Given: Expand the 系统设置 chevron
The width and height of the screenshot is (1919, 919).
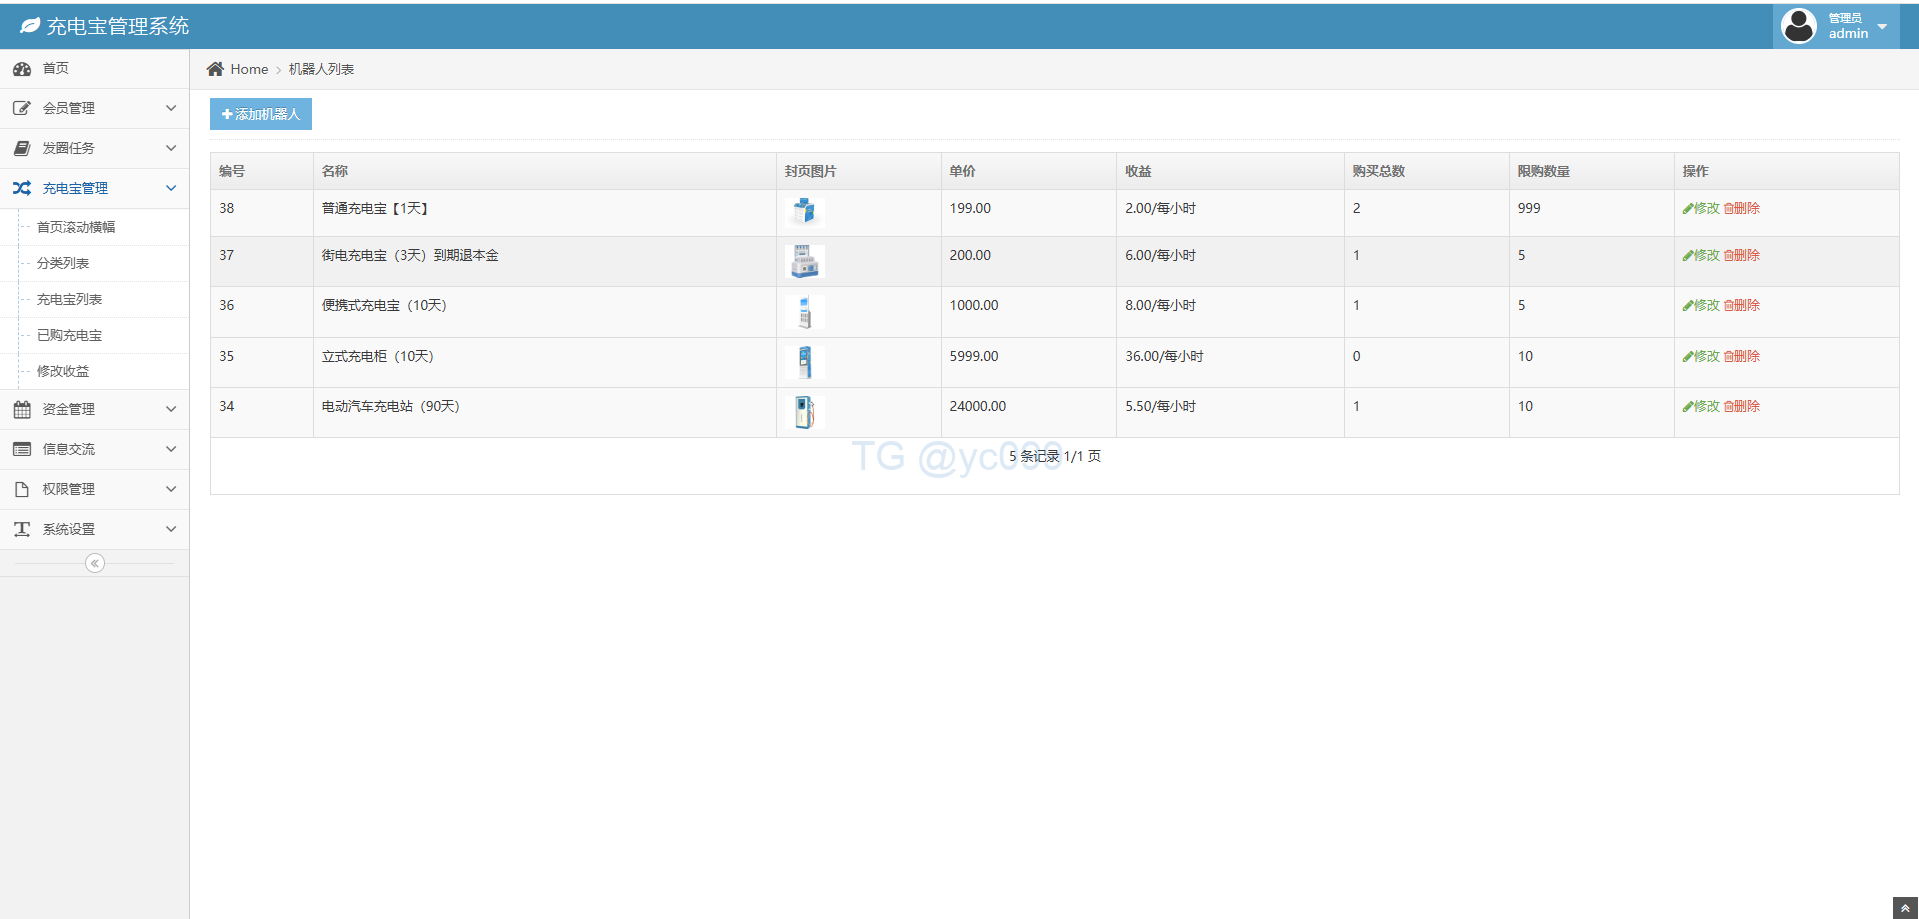Looking at the screenshot, I should click(x=171, y=529).
